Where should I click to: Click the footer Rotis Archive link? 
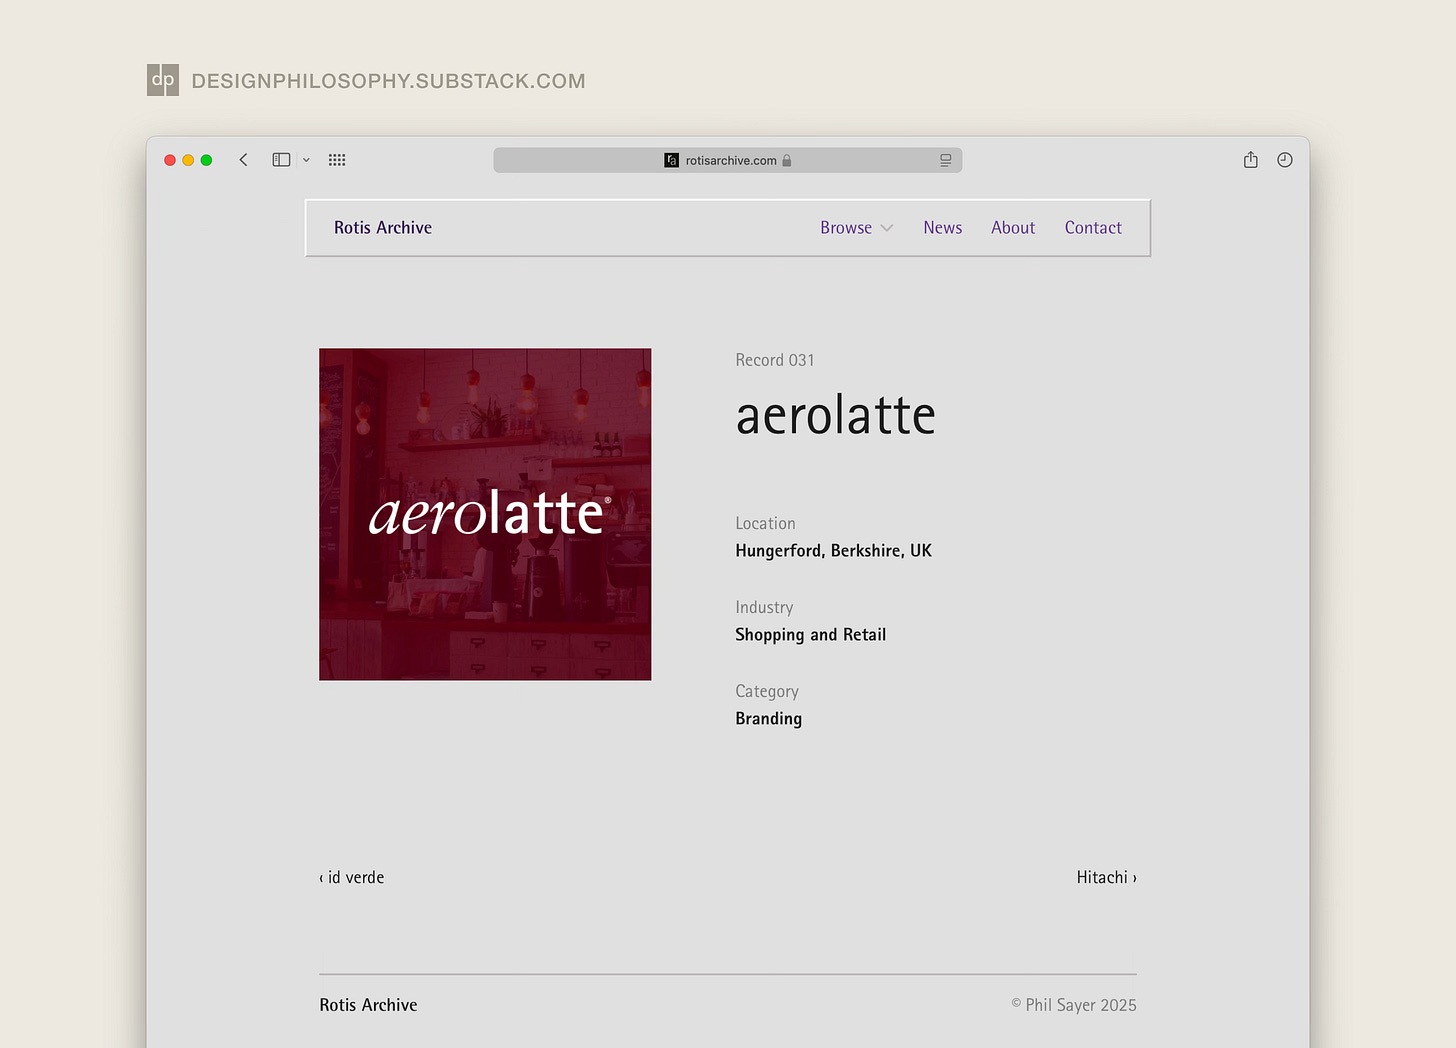click(x=368, y=1005)
